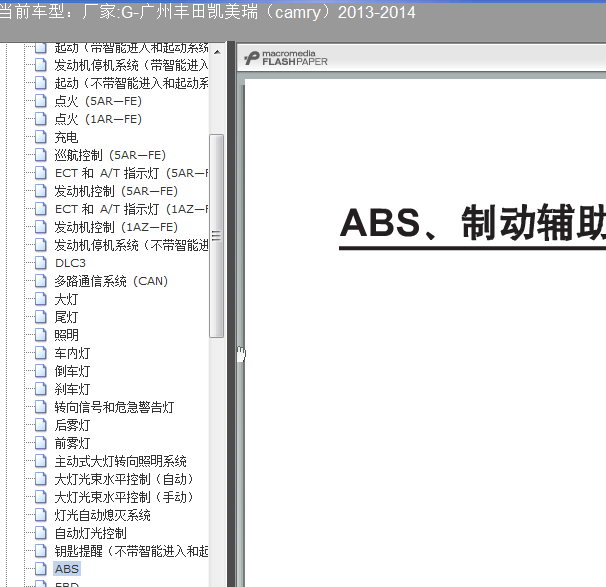Viewport: 606px width, 587px height.
Task: Click the tree scrollbar up arrow
Action: pos(217,52)
